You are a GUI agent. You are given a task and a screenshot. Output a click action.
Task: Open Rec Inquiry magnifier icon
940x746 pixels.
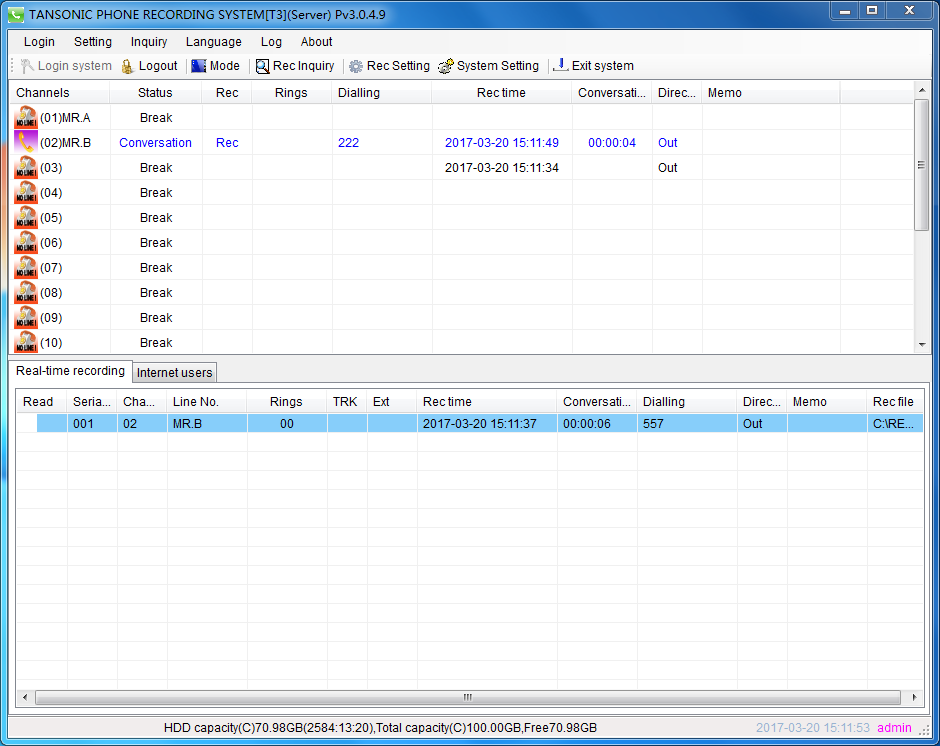(x=263, y=66)
